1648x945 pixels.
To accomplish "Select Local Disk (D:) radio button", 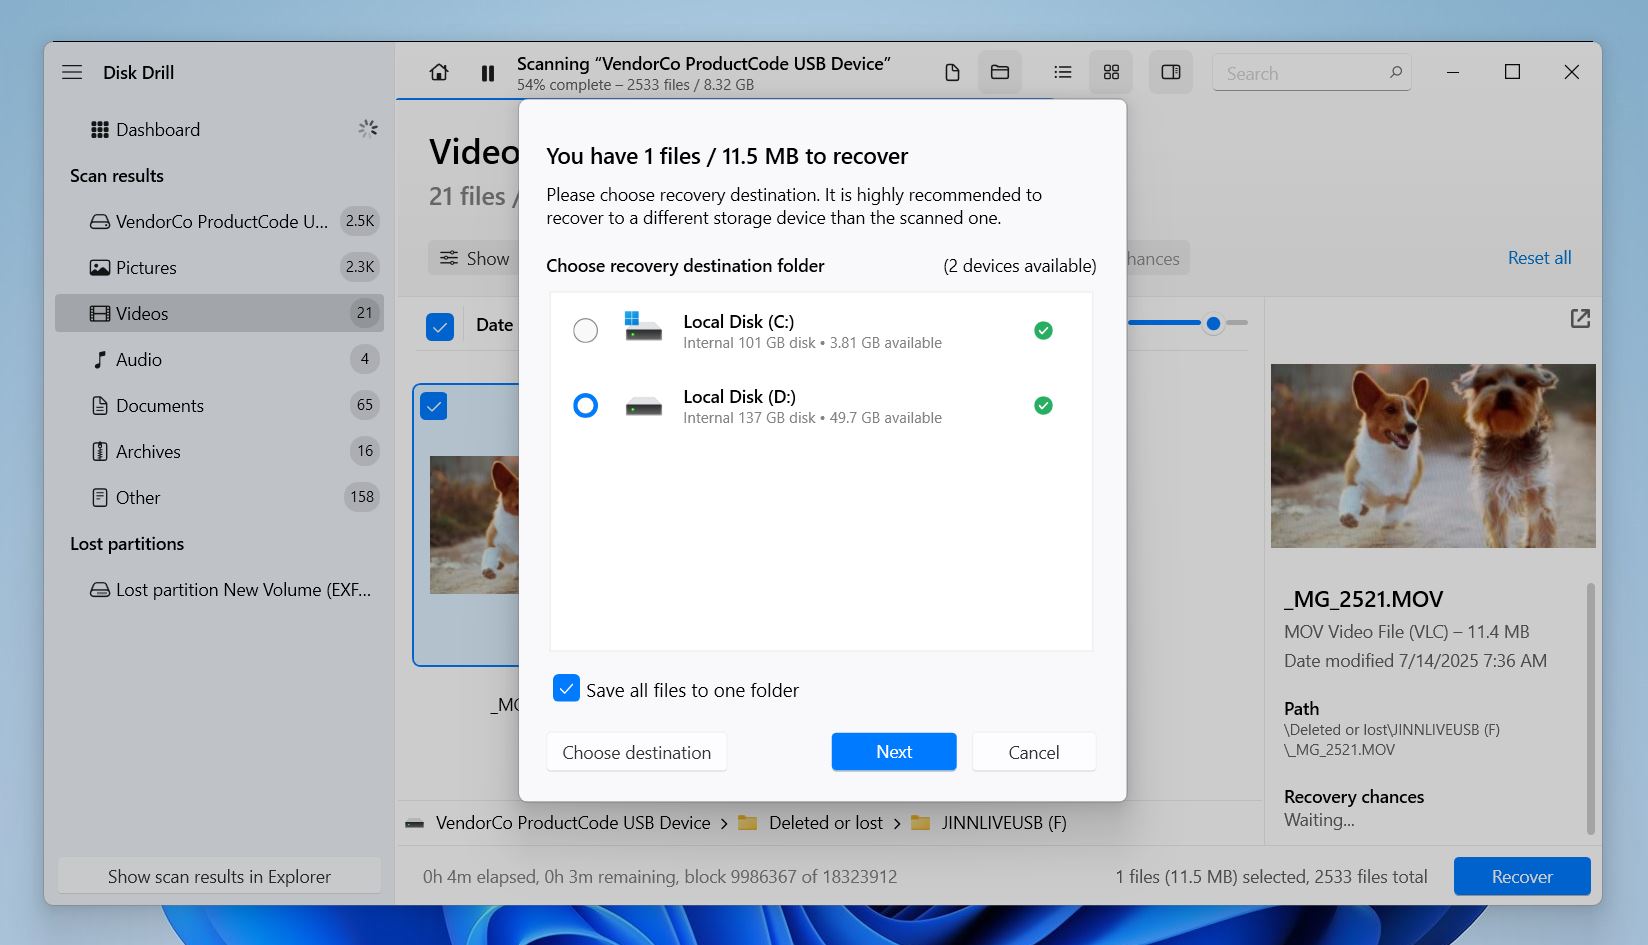I will [585, 405].
